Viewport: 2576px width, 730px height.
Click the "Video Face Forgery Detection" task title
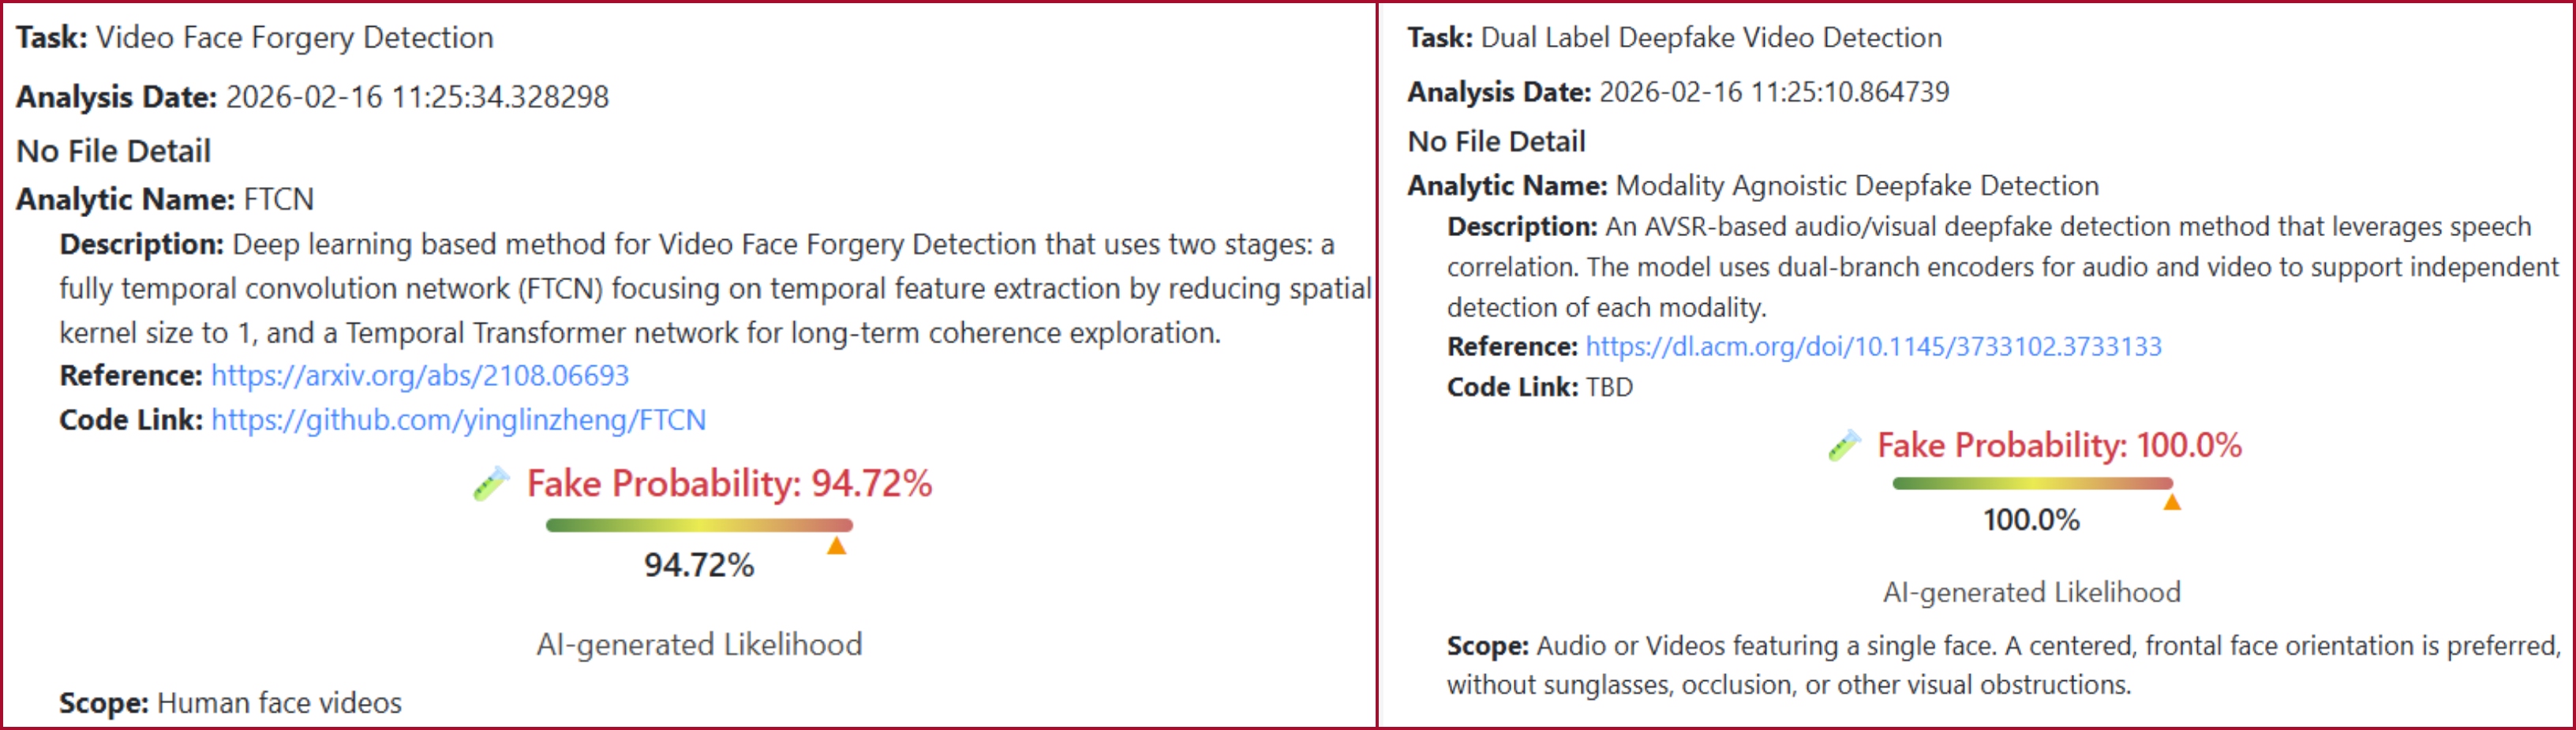pos(294,38)
